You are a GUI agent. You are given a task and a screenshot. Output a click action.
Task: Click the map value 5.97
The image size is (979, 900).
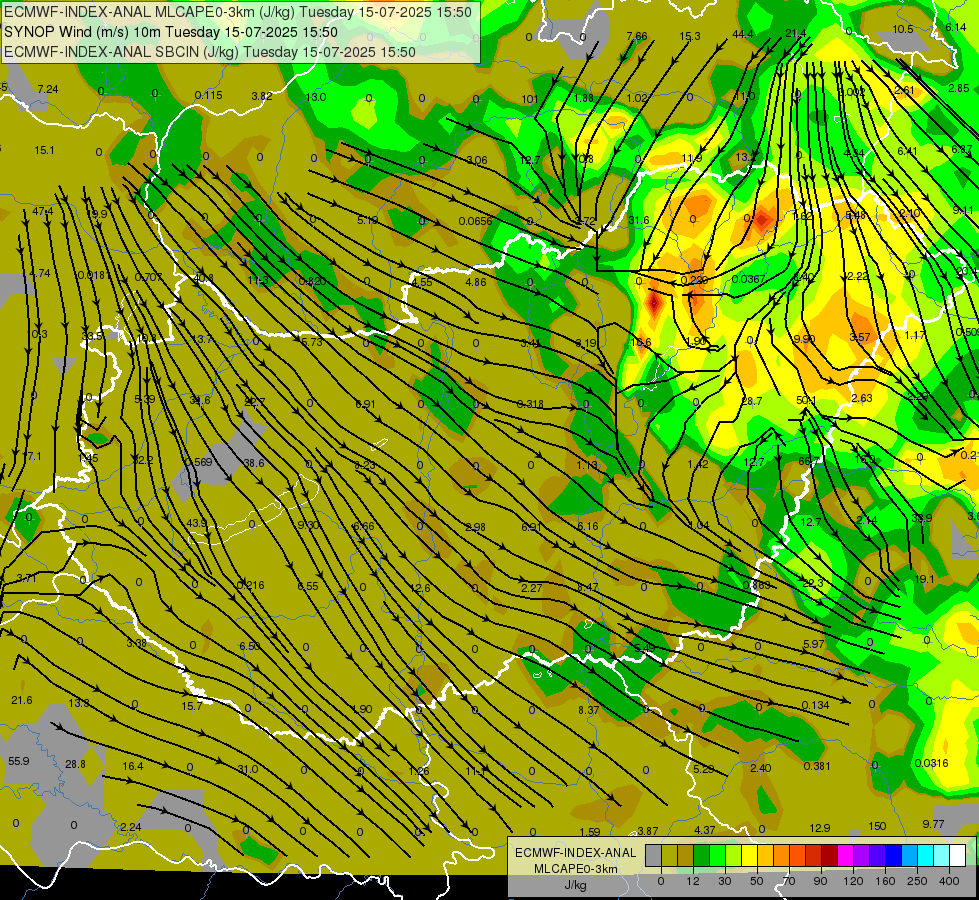[814, 644]
